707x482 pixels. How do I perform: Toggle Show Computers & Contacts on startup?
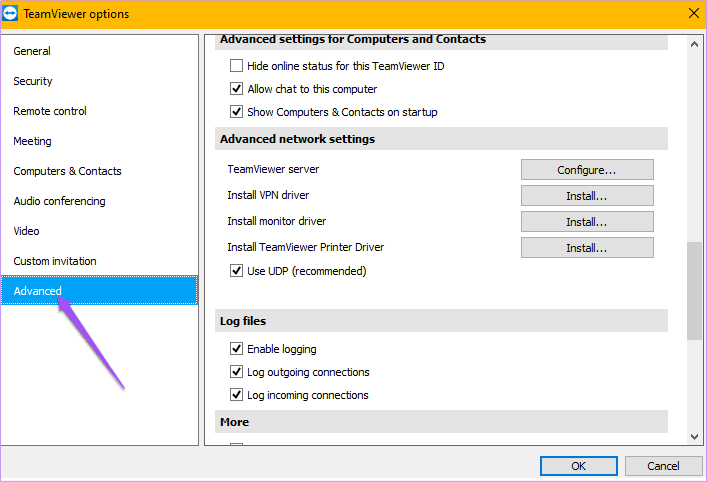(236, 112)
